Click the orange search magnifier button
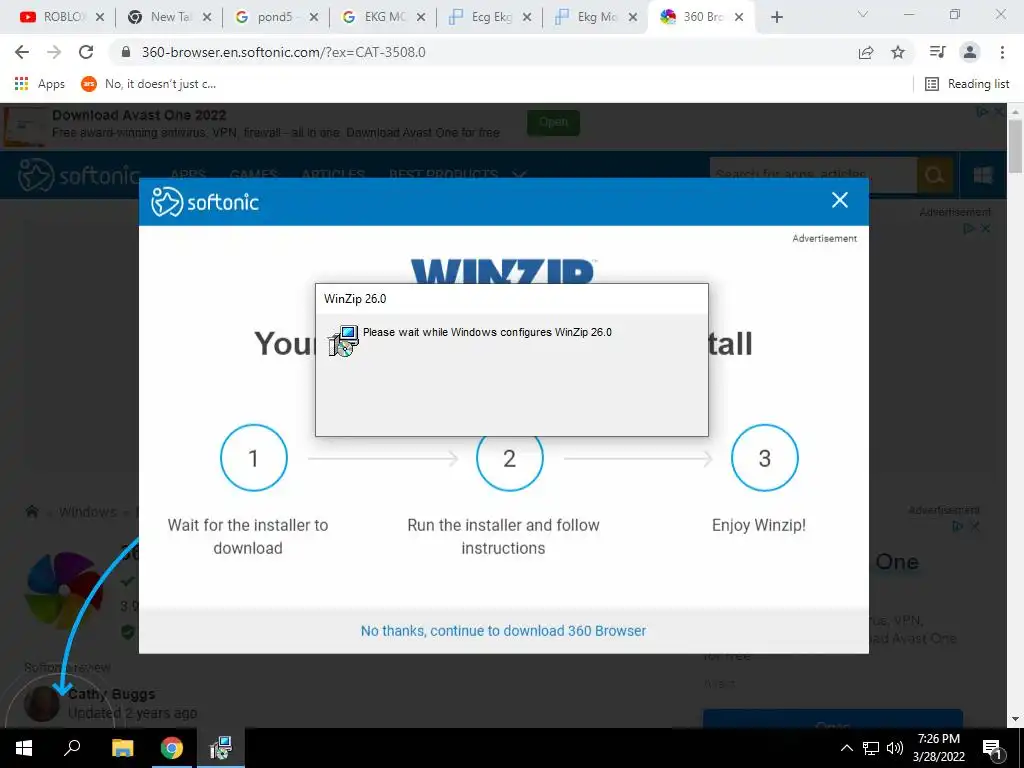The width and height of the screenshot is (1024, 768). [x=935, y=174]
